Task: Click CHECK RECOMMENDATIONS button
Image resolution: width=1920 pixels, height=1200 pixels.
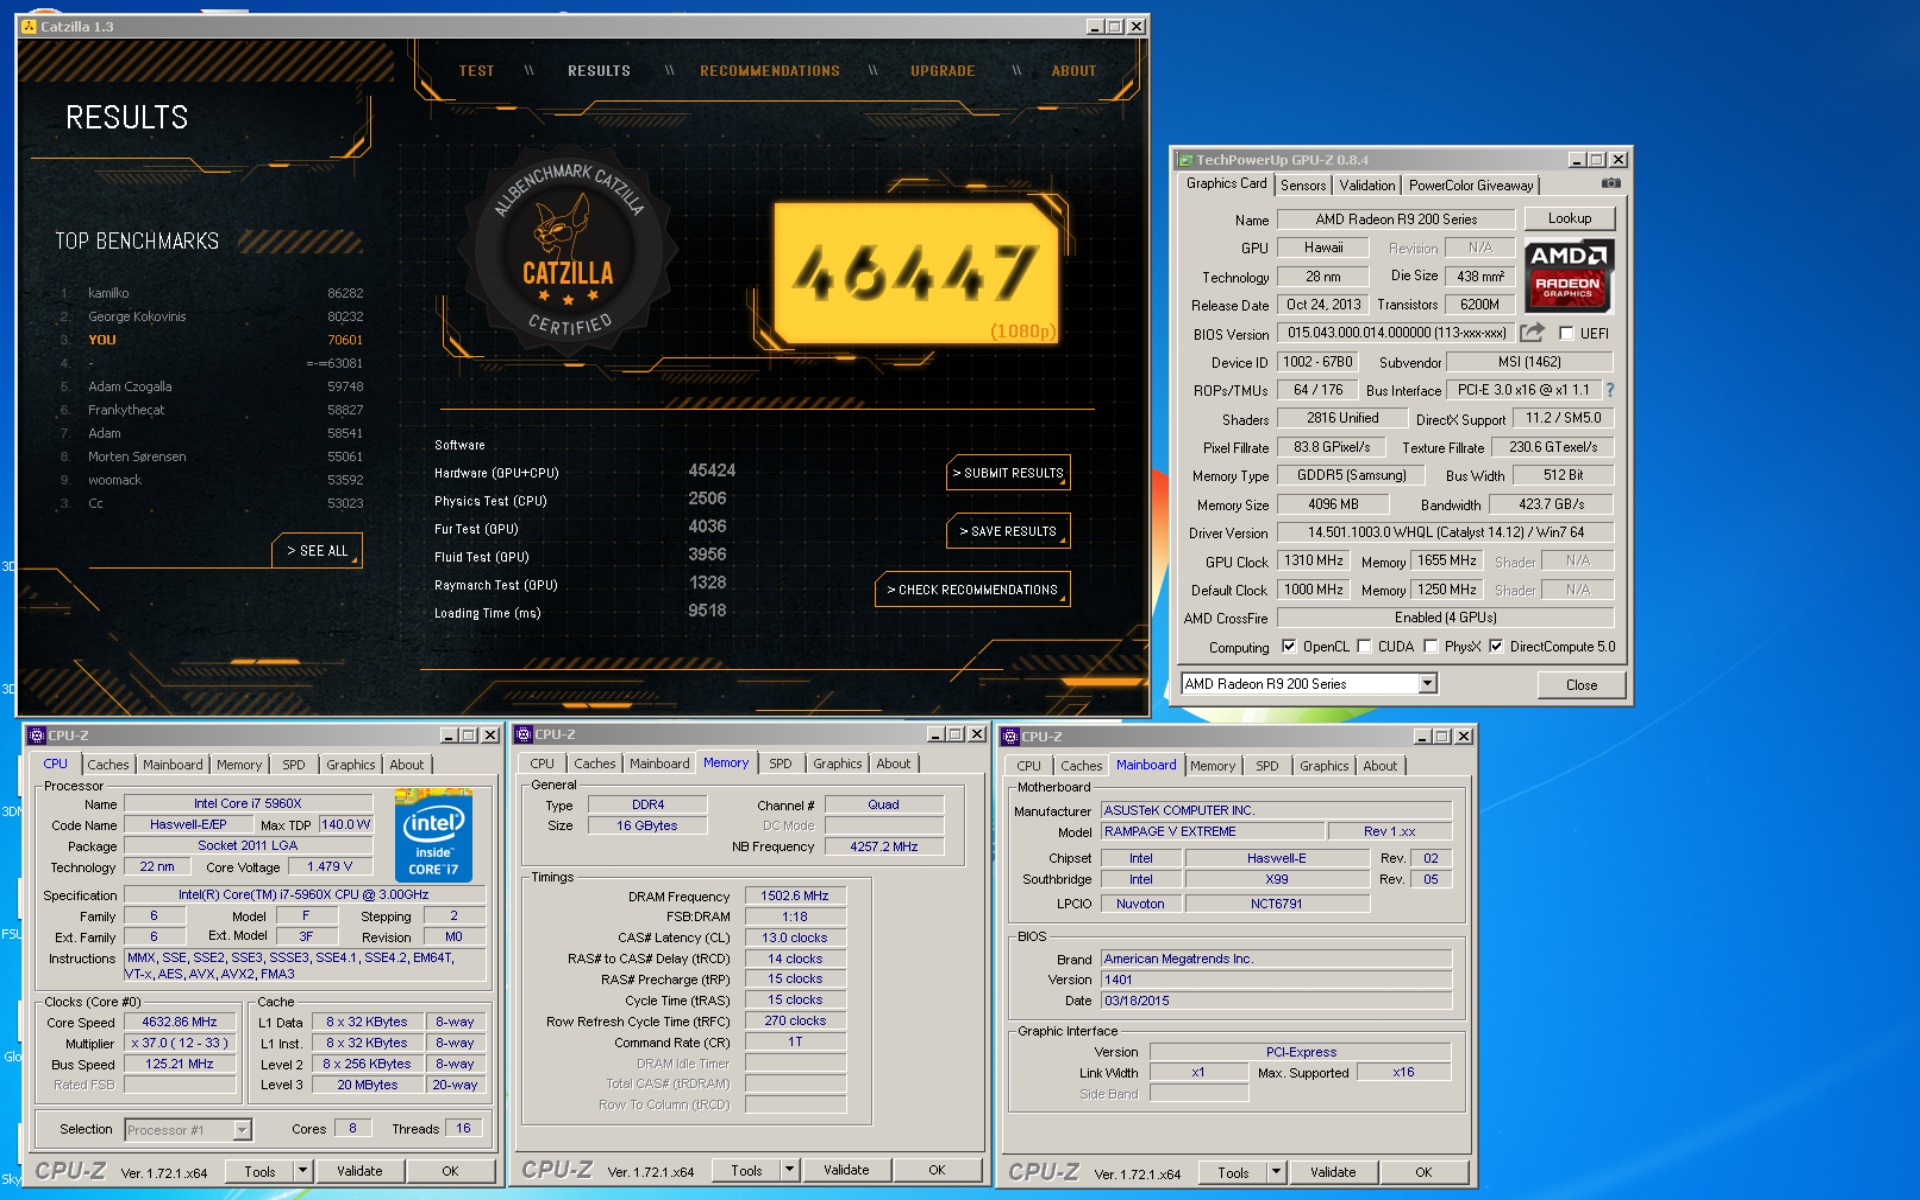Action: click(x=972, y=589)
